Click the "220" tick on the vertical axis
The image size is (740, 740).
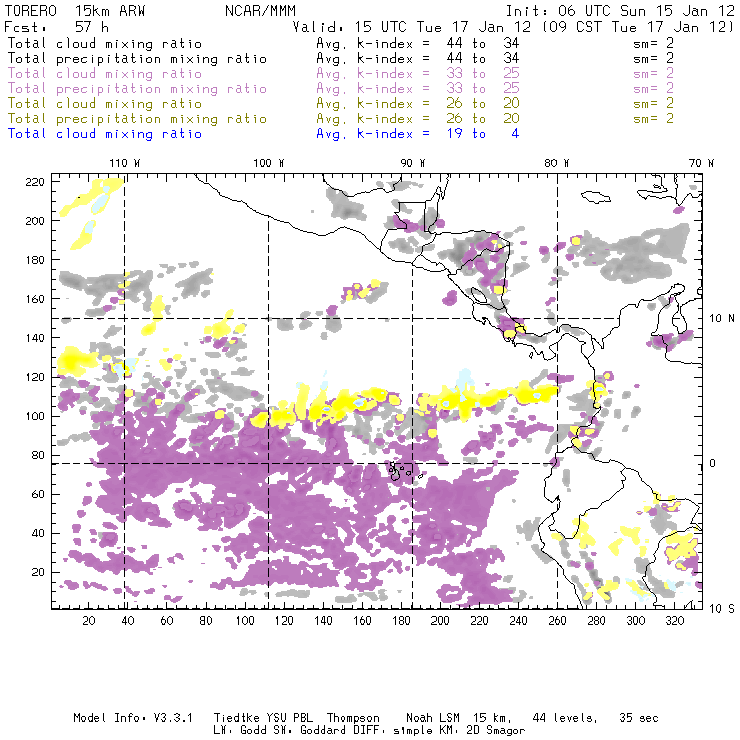point(34,182)
